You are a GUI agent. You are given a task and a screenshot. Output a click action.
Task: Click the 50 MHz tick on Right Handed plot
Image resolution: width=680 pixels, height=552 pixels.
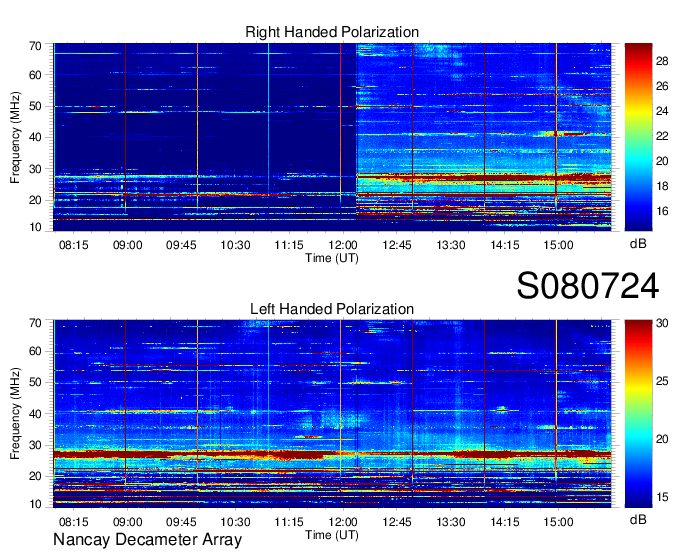[x=35, y=107]
